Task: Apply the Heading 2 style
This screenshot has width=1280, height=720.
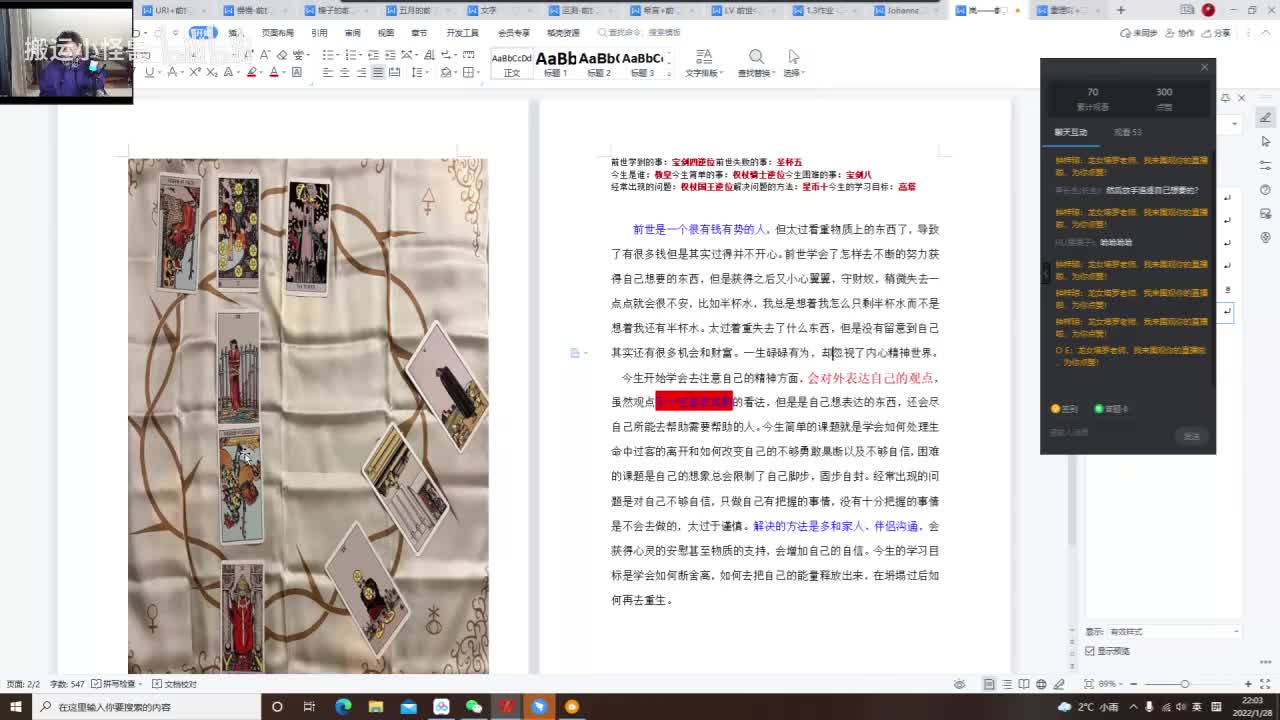Action: tap(598, 64)
